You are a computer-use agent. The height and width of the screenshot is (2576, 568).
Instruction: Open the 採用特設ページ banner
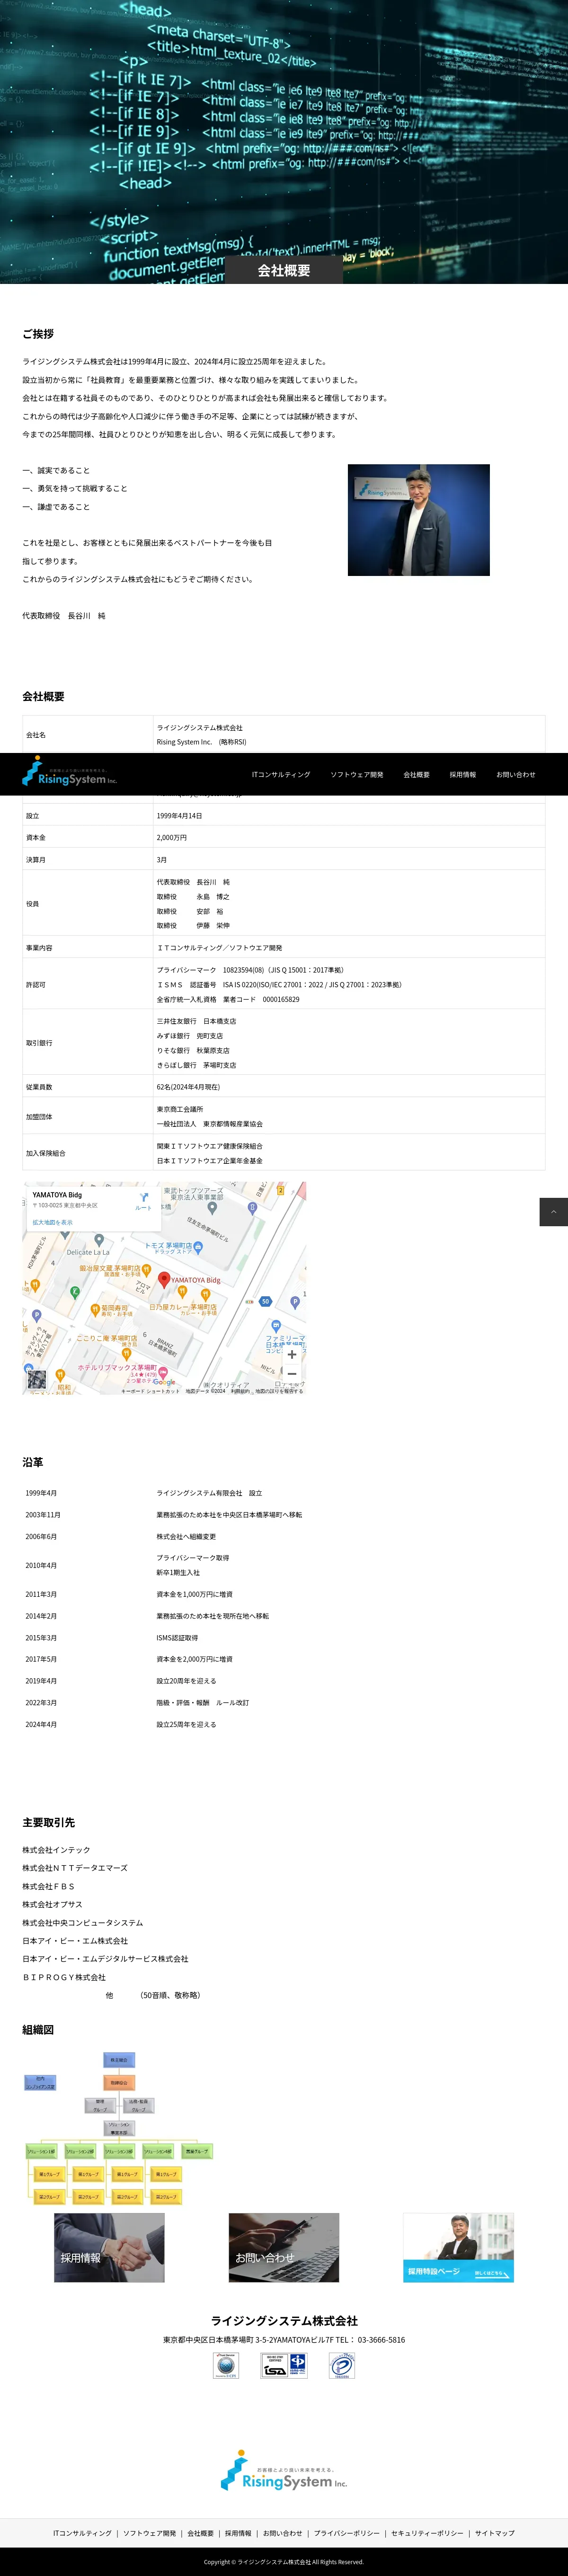tap(458, 2247)
